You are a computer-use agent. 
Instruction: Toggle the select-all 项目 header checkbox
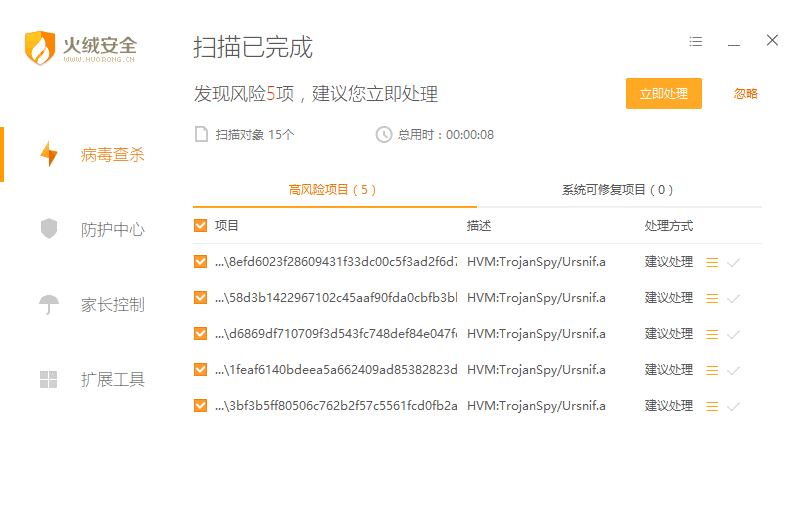(x=201, y=226)
